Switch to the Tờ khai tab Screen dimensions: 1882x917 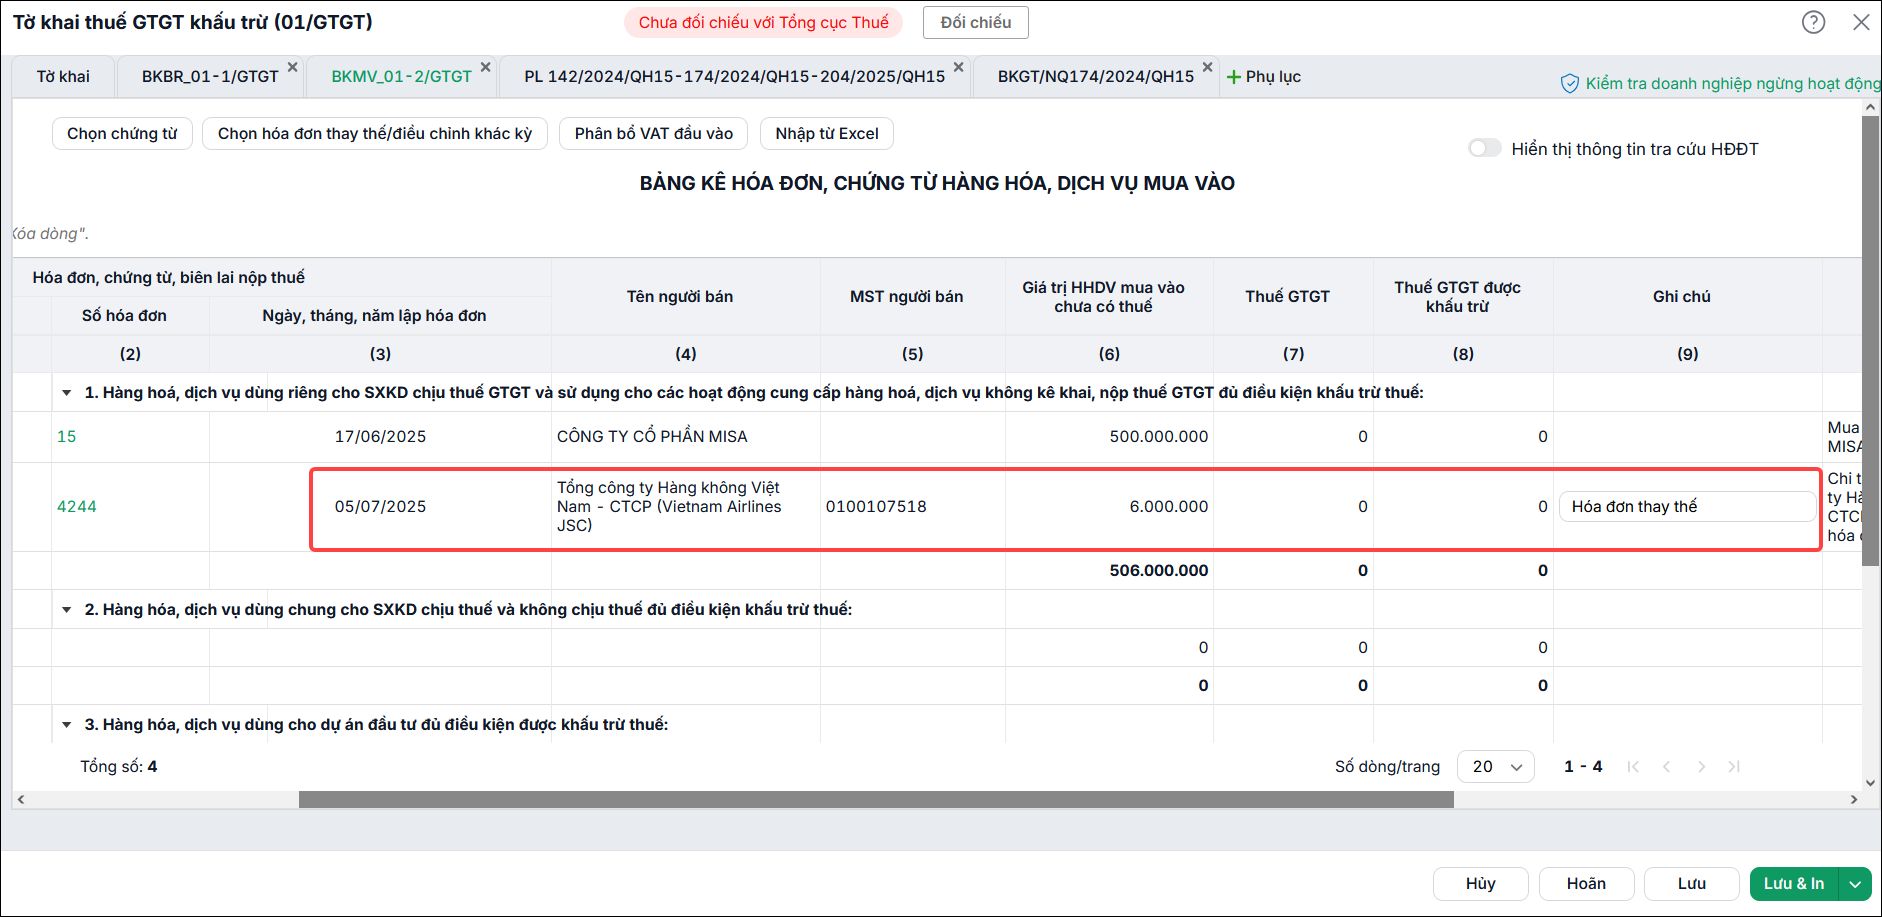(x=63, y=77)
